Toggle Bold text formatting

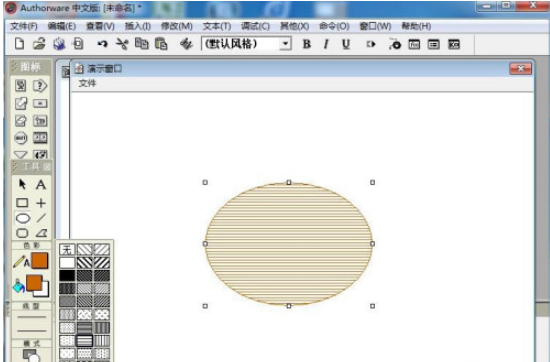[307, 44]
